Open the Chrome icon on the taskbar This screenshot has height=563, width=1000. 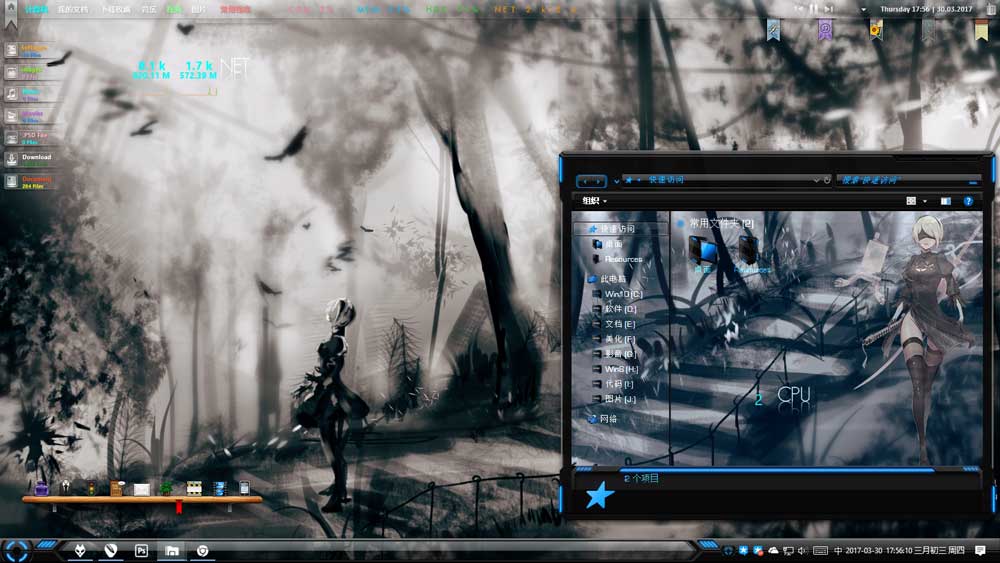[202, 550]
